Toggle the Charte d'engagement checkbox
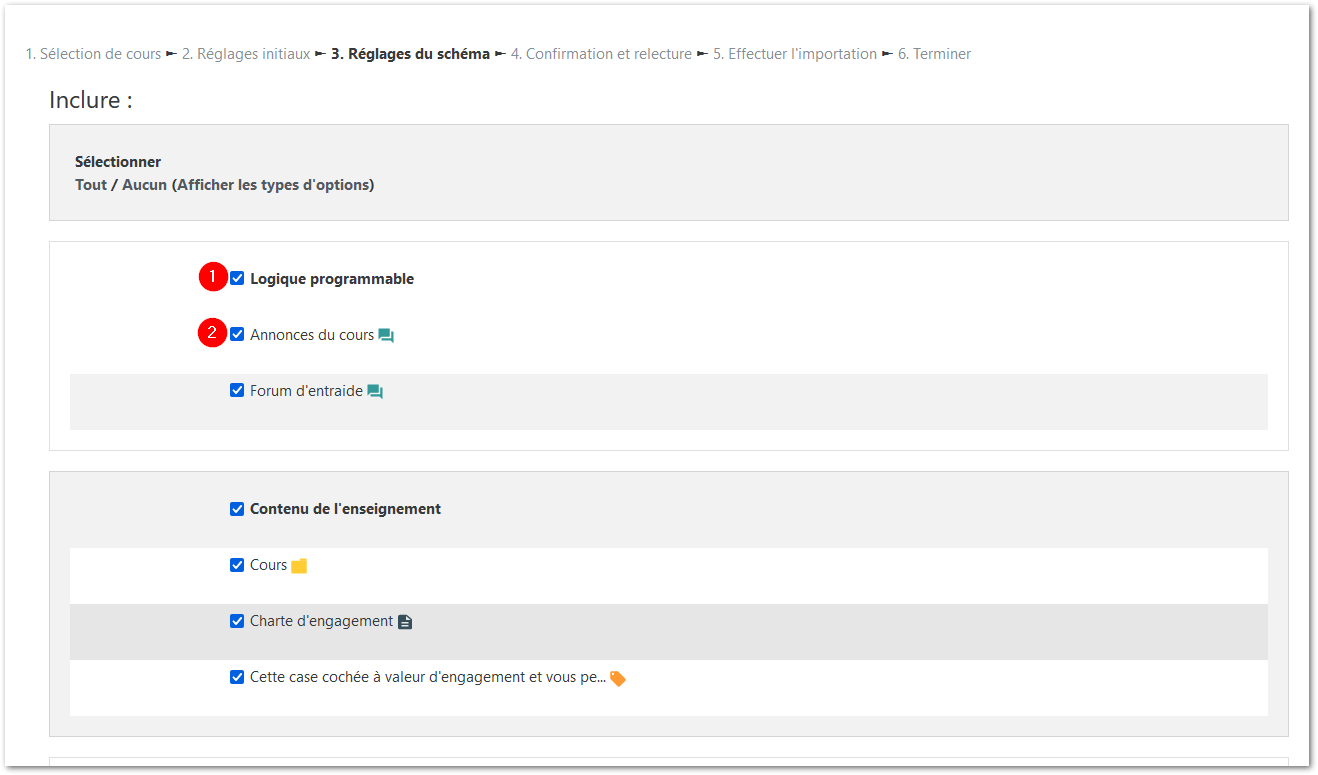Viewport: 1318px width, 775px height. 237,621
